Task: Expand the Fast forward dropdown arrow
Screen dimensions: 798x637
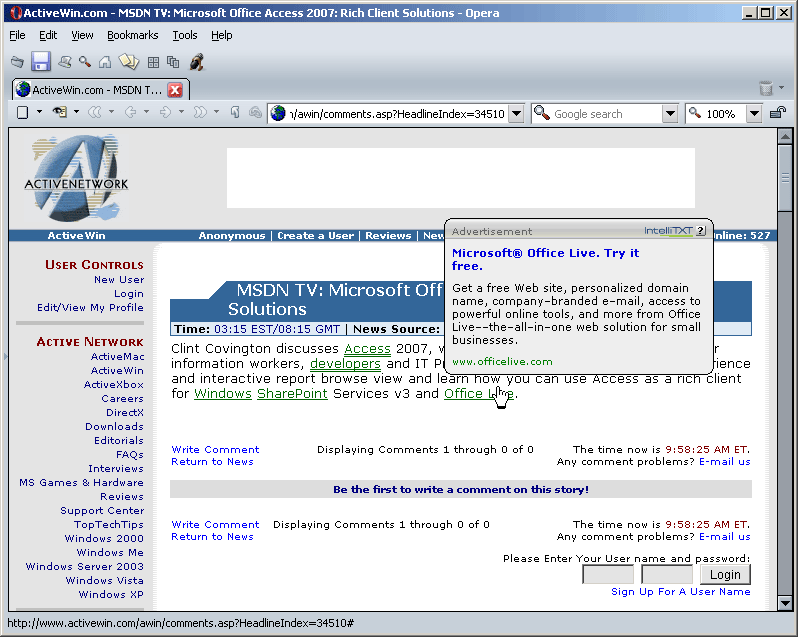Action: [x=216, y=112]
